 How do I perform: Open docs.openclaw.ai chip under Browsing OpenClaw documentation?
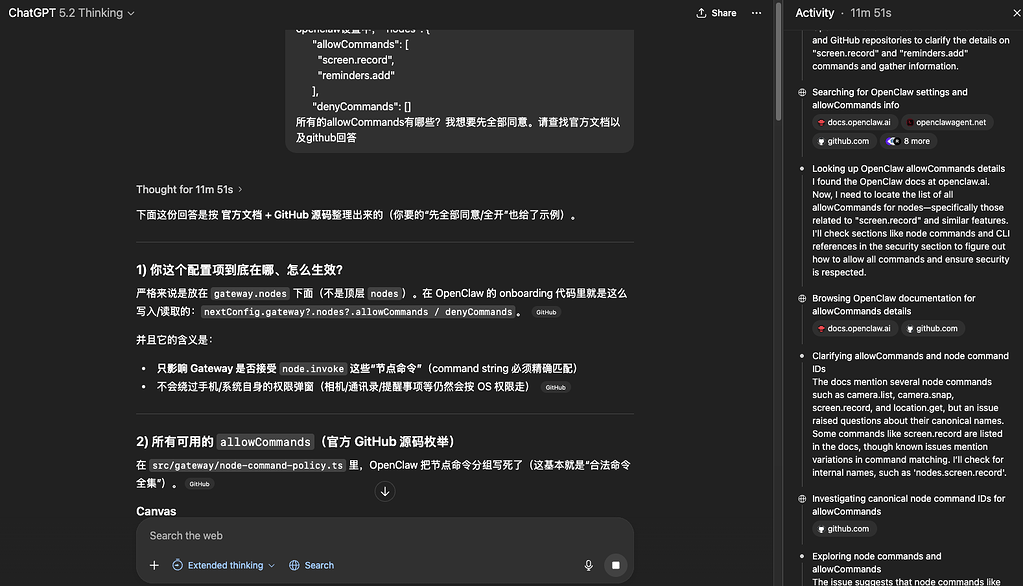[854, 328]
